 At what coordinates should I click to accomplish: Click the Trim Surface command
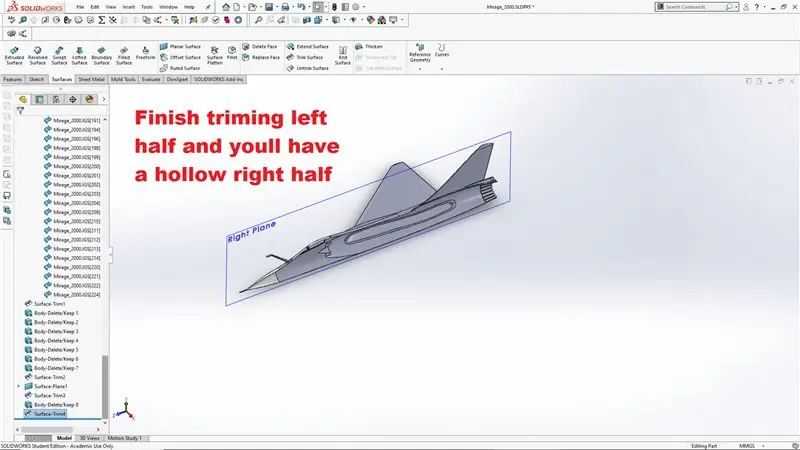pos(305,57)
